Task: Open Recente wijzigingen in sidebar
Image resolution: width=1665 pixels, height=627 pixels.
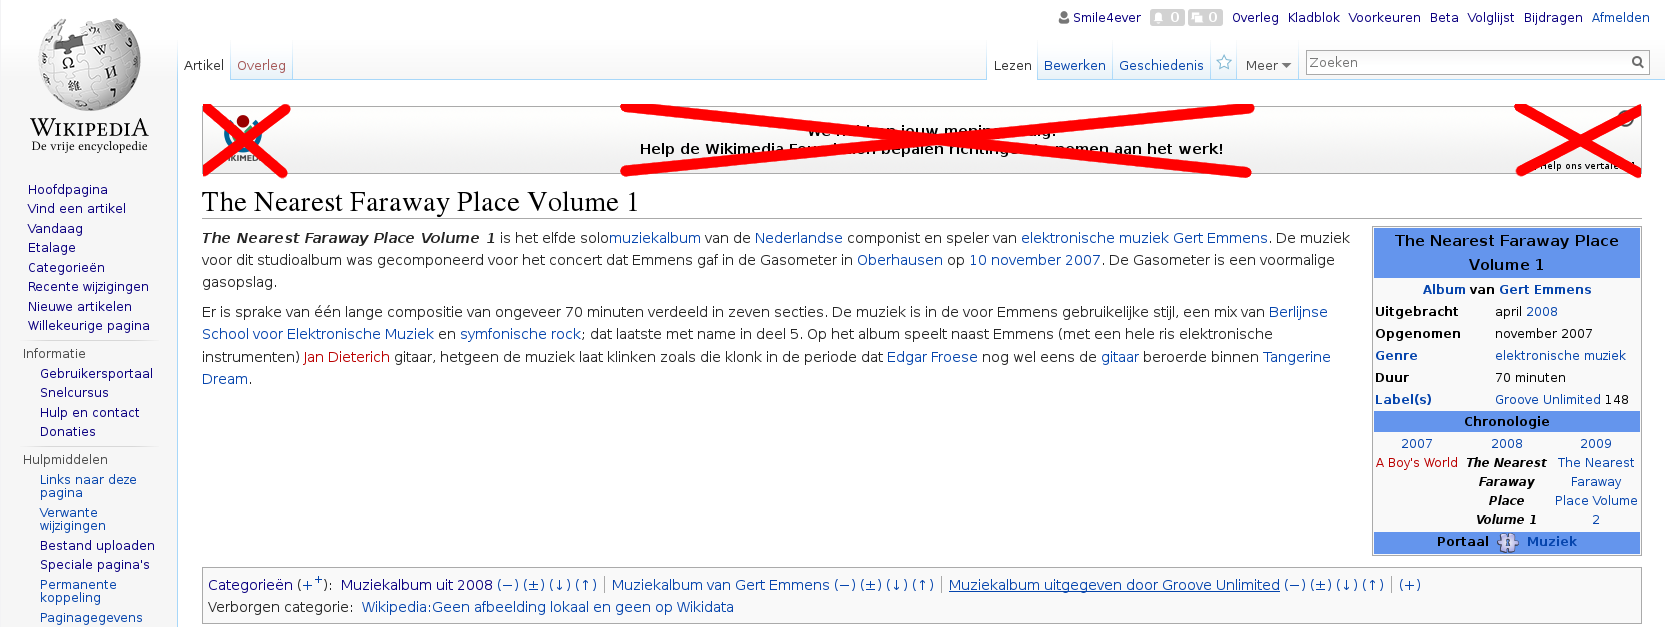Action: [x=88, y=286]
